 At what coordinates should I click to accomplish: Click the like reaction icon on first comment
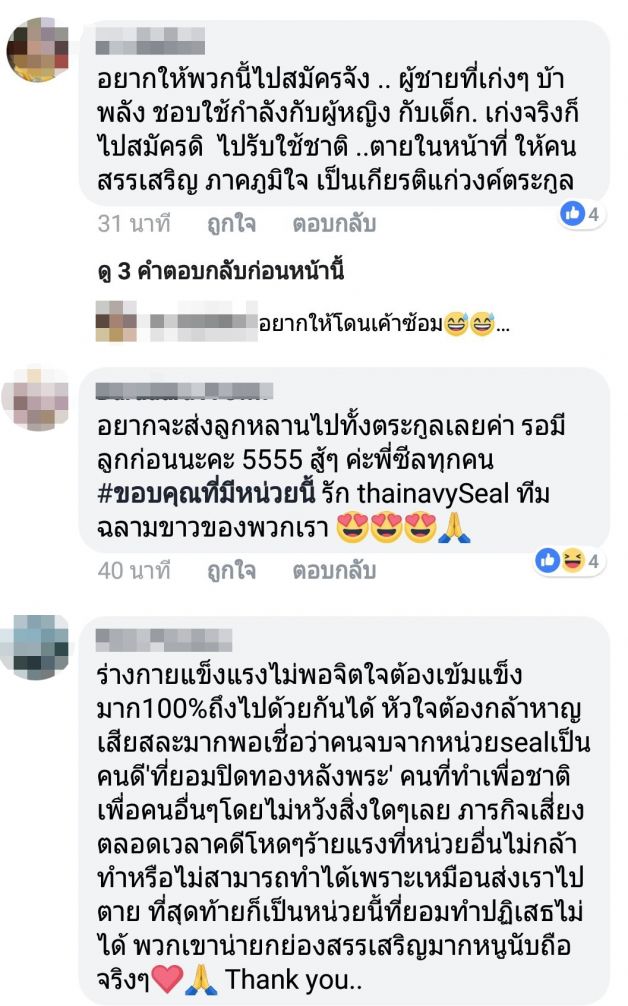click(572, 213)
